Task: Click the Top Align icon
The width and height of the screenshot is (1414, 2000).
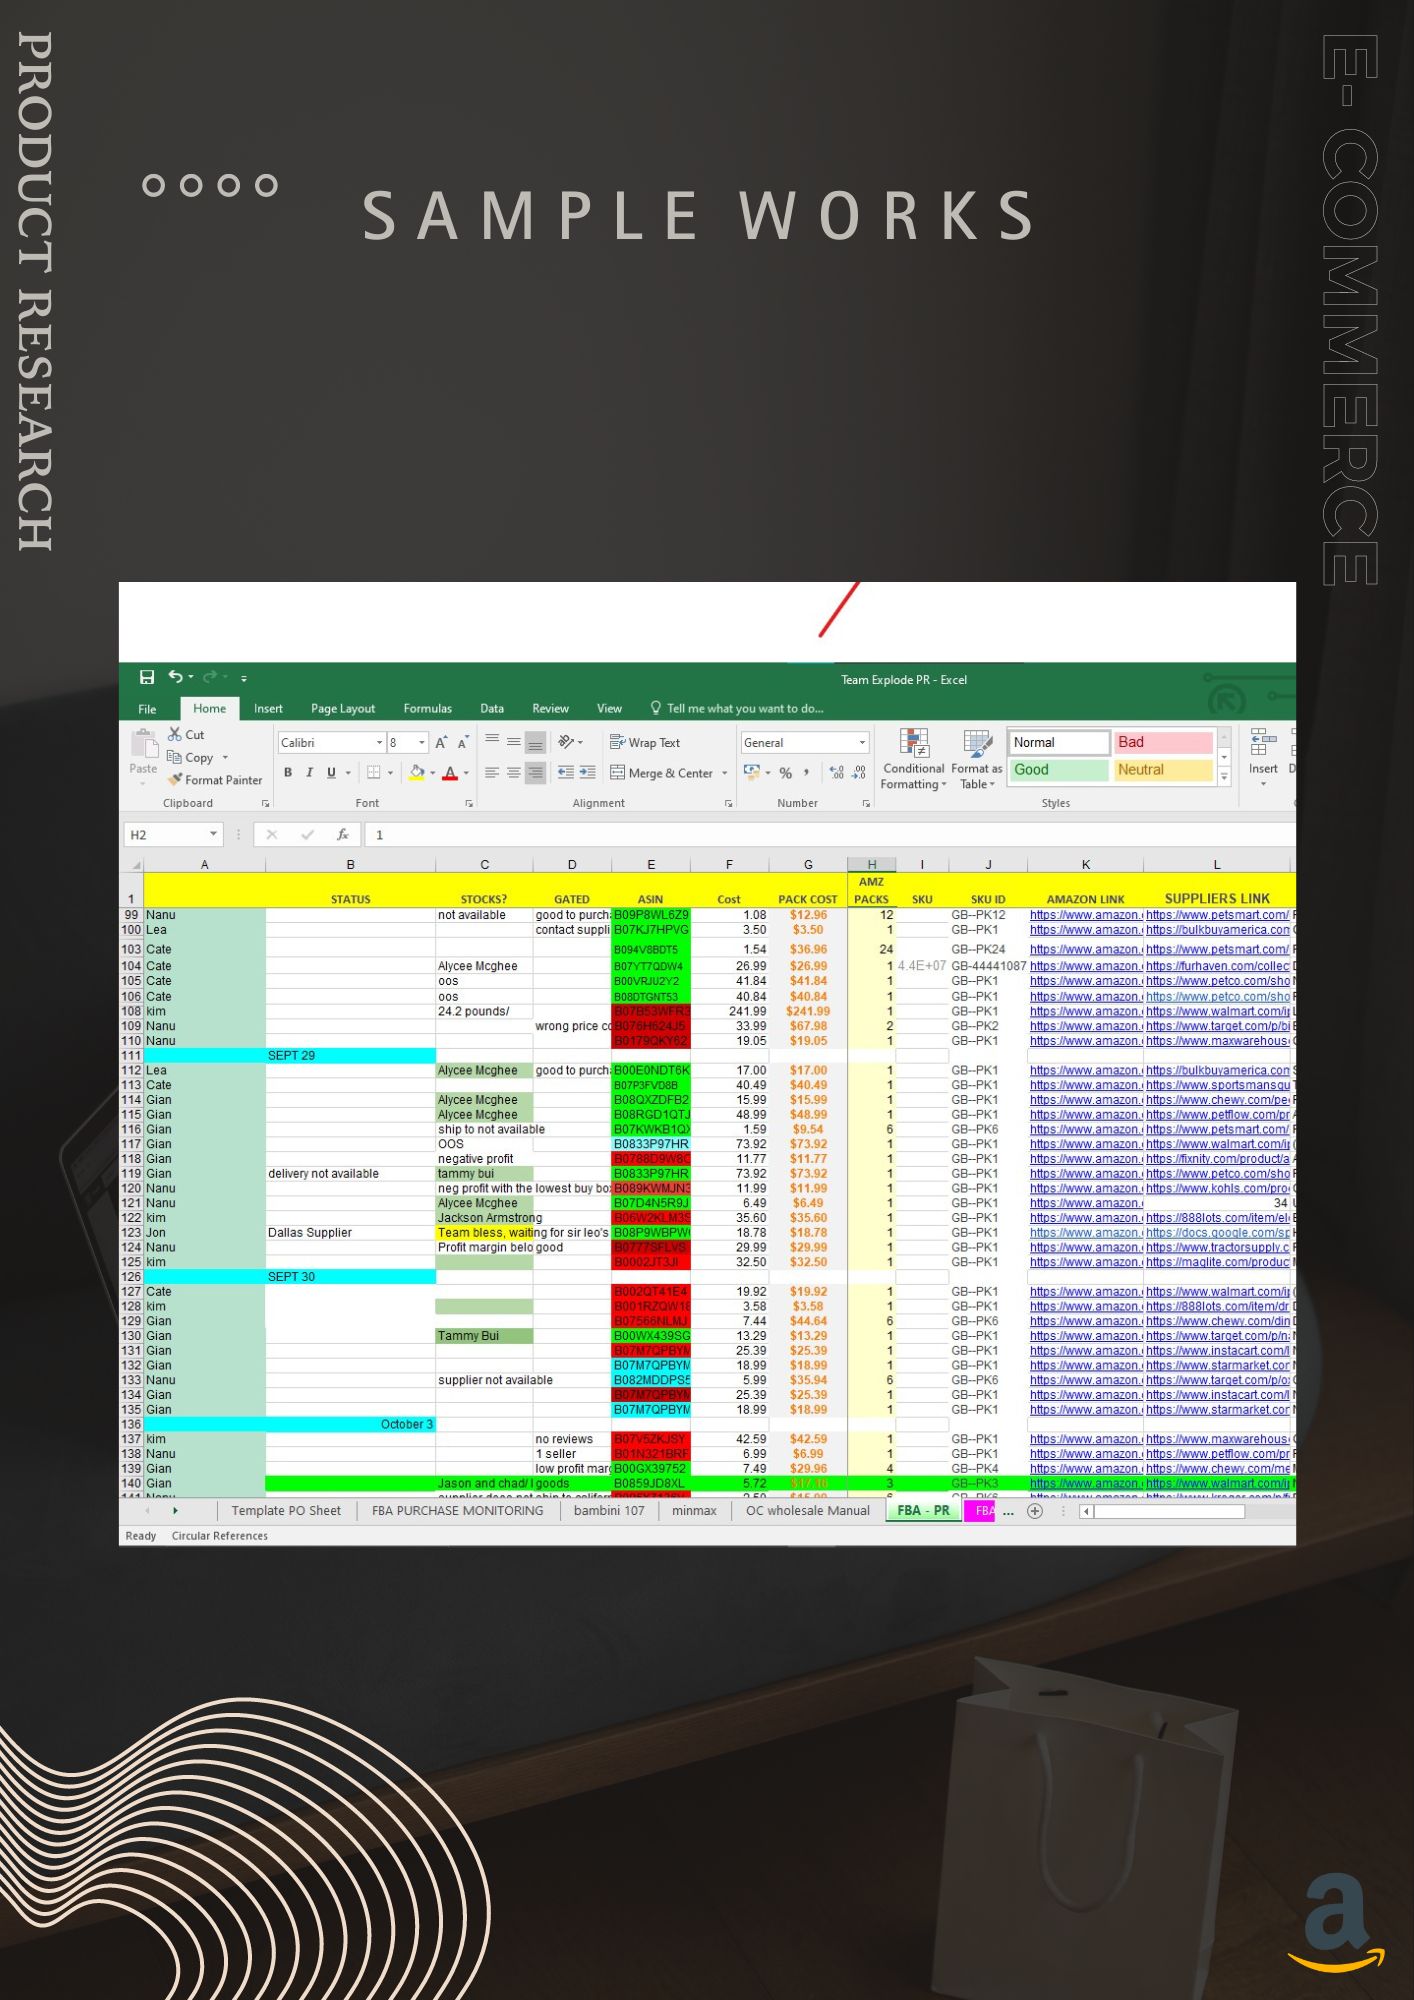Action: coord(492,741)
